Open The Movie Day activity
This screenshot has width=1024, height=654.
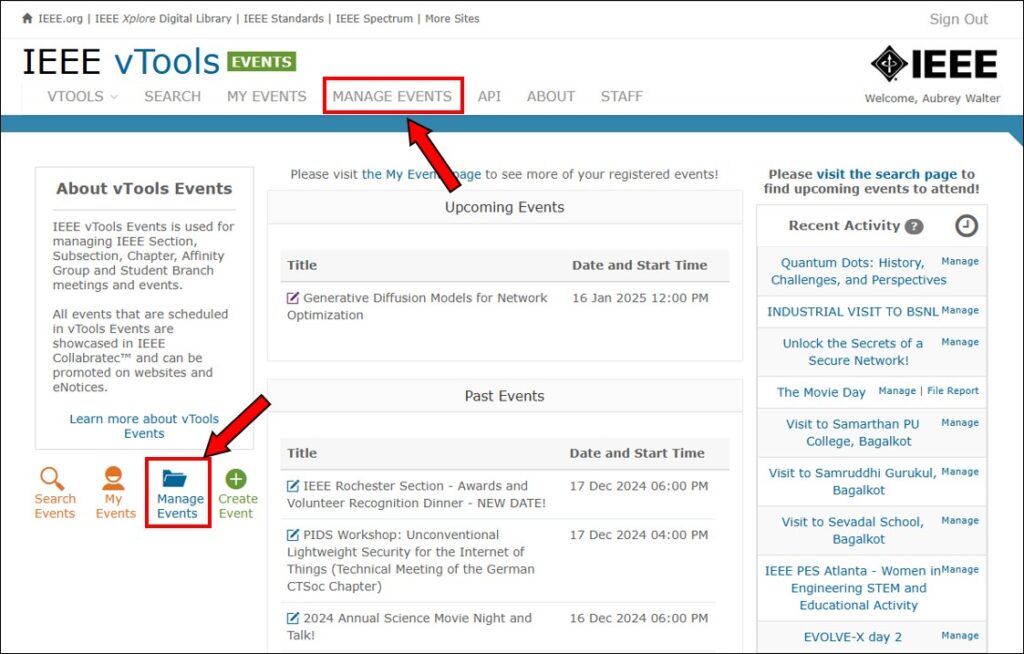coord(821,392)
